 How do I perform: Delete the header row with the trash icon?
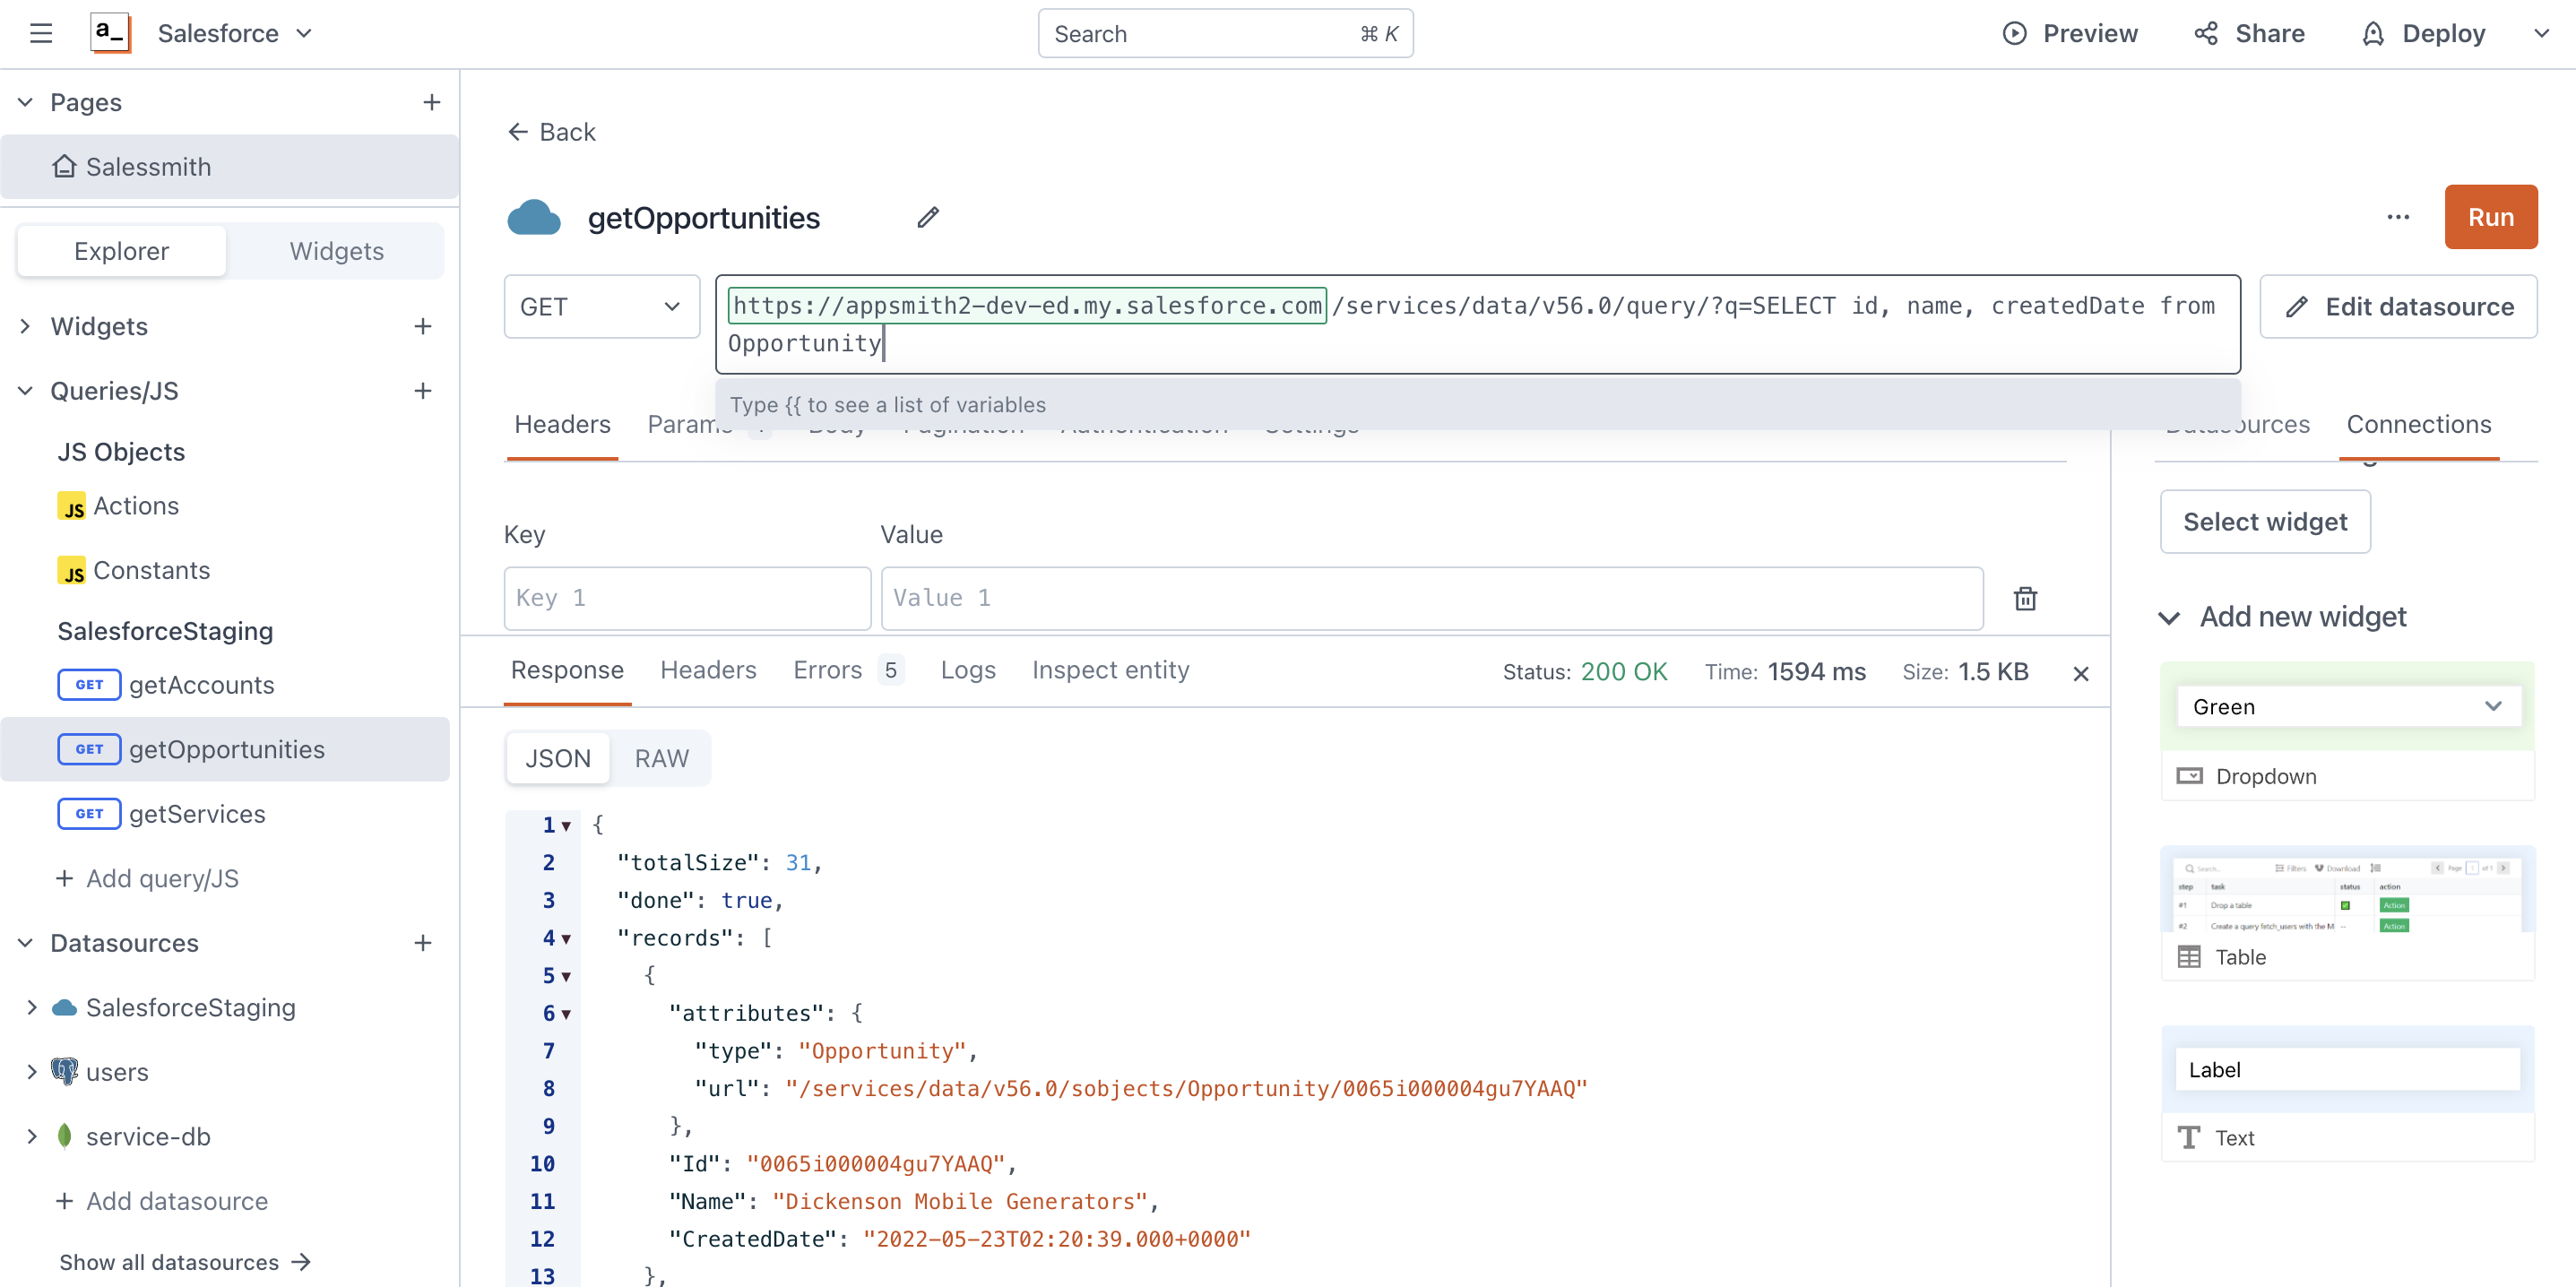[2025, 597]
